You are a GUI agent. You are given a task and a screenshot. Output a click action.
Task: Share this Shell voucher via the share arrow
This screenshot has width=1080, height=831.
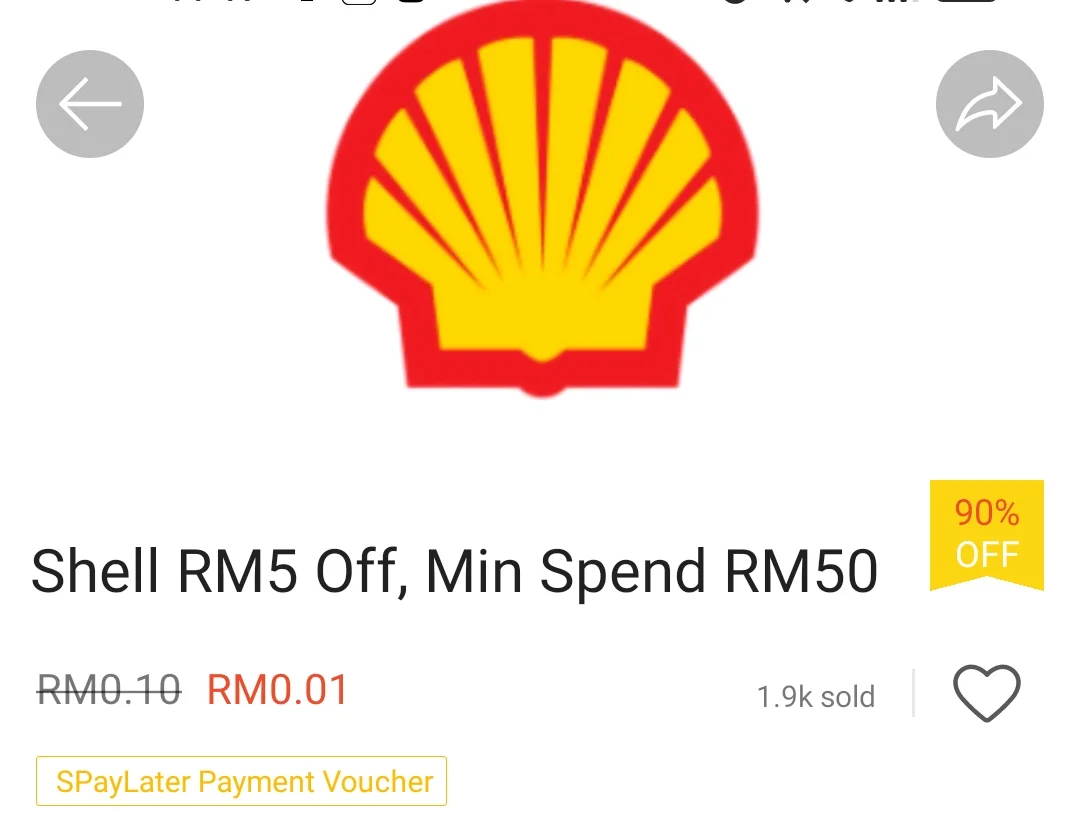pos(989,104)
